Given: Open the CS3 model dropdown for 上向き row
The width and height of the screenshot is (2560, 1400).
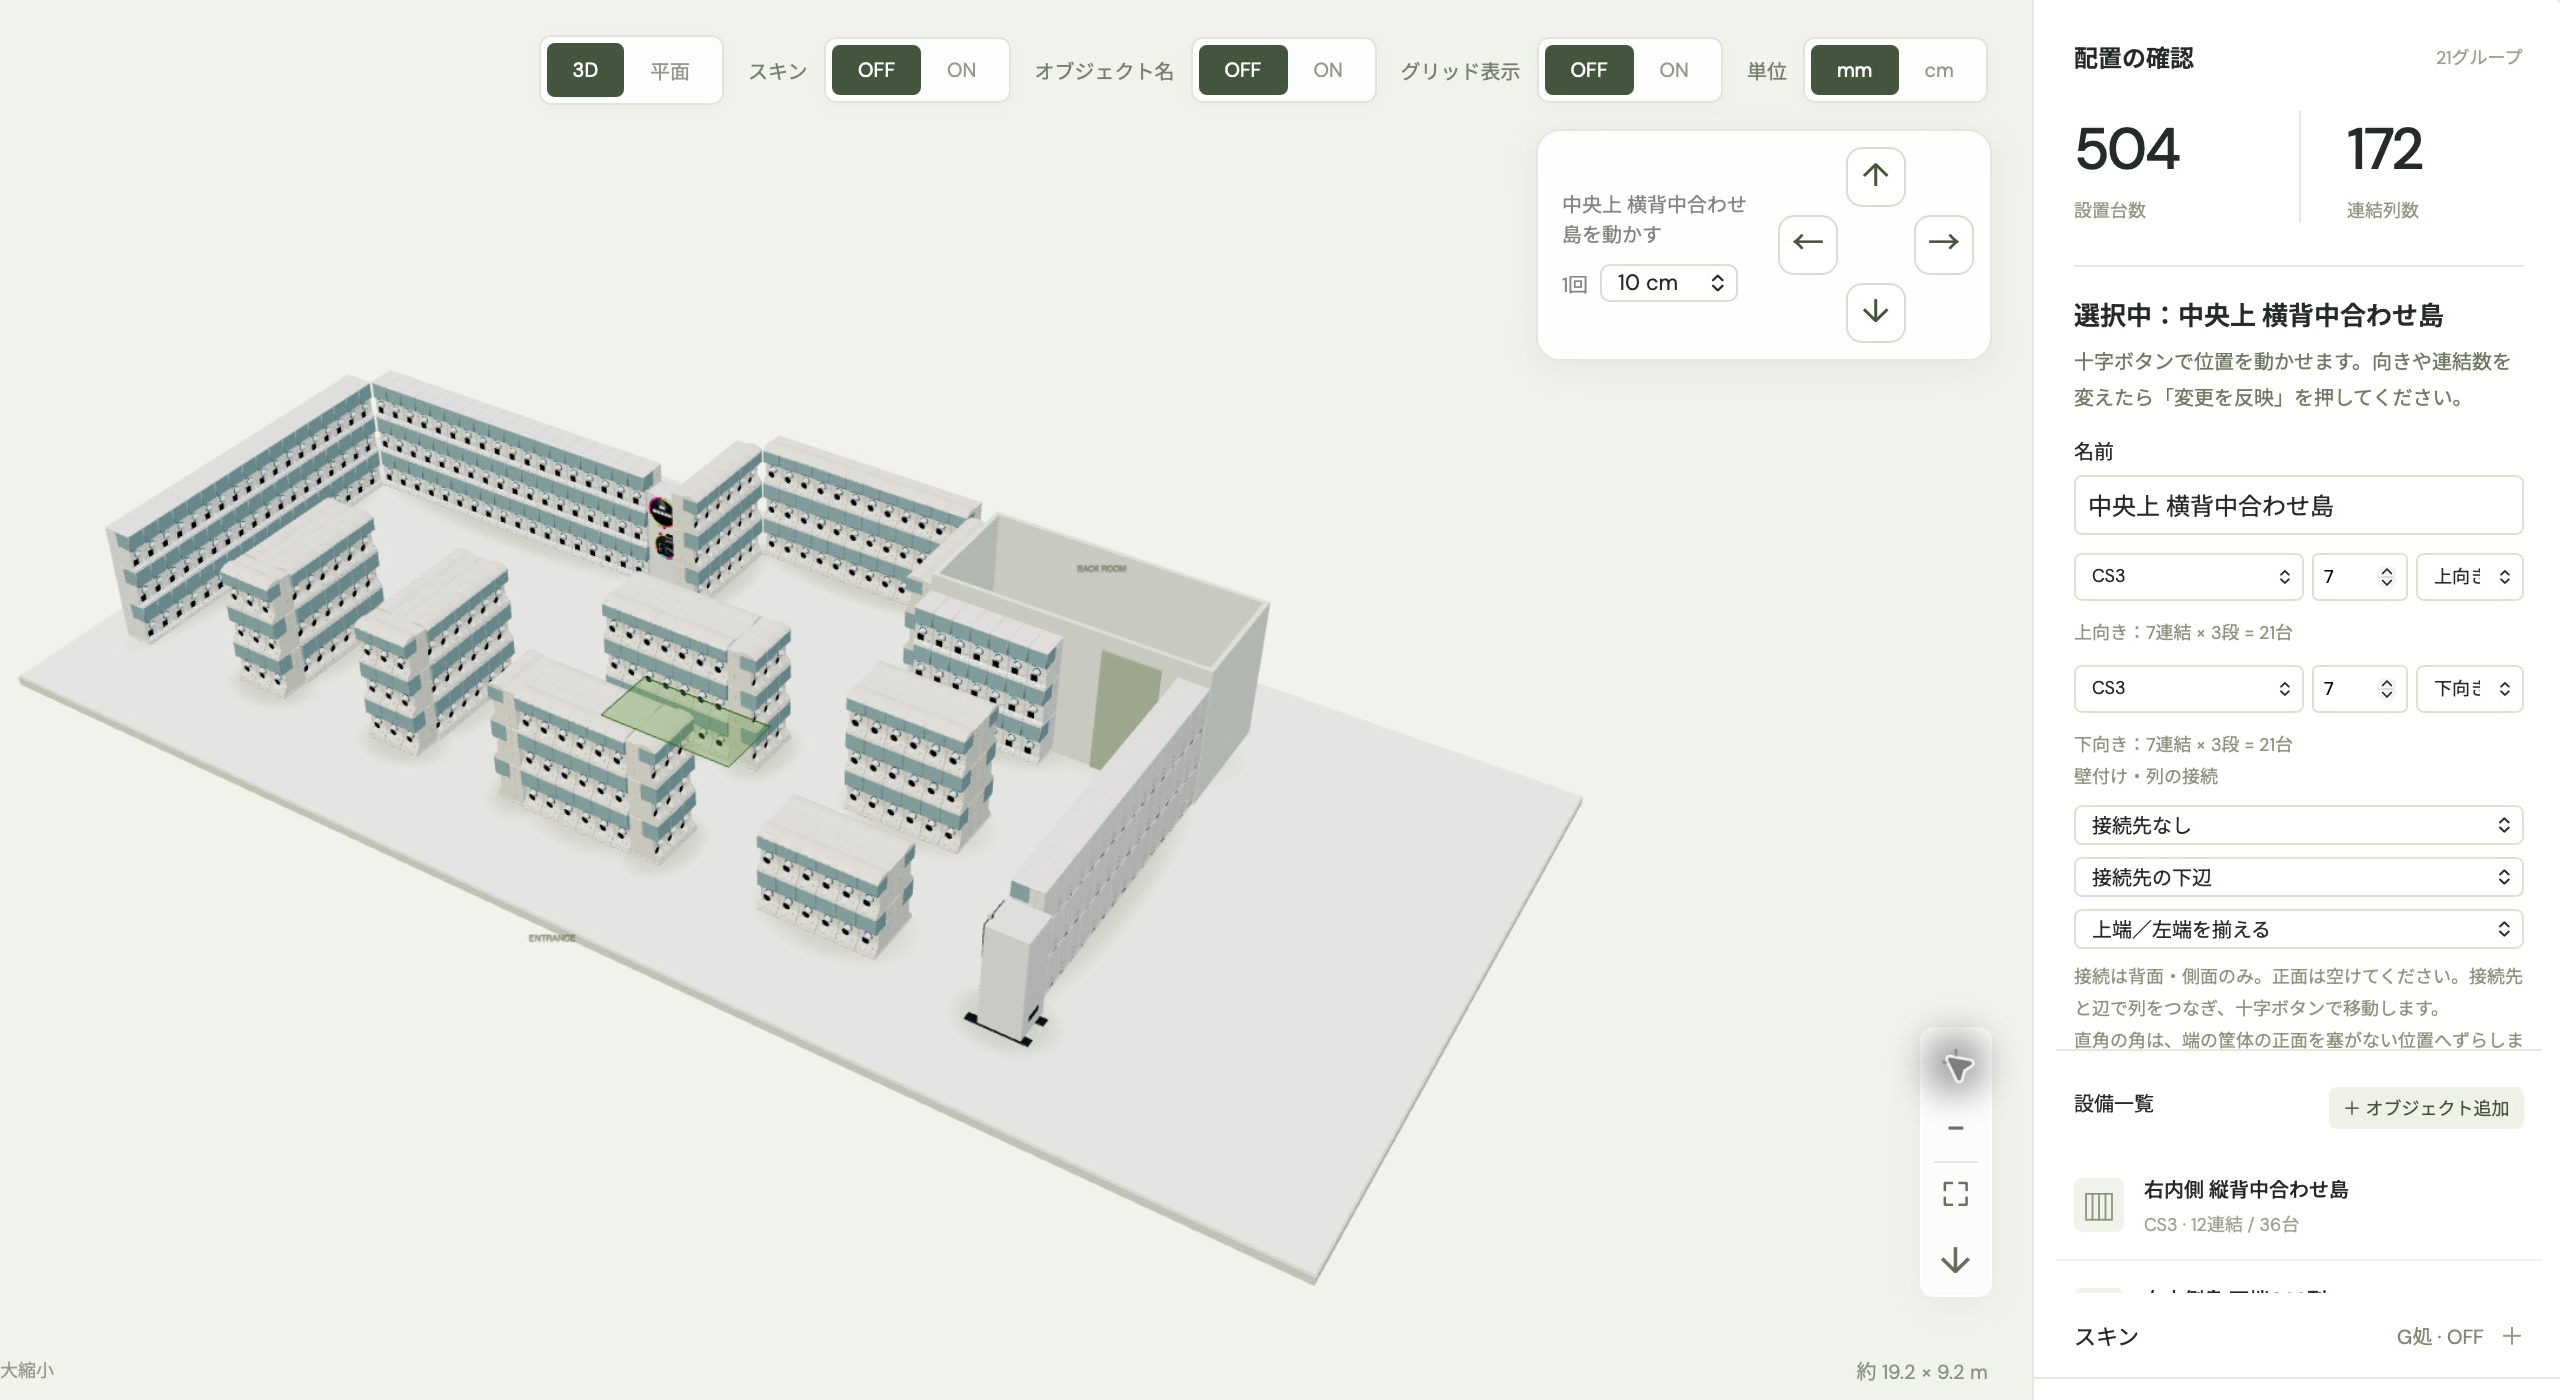Looking at the screenshot, I should click(2188, 576).
